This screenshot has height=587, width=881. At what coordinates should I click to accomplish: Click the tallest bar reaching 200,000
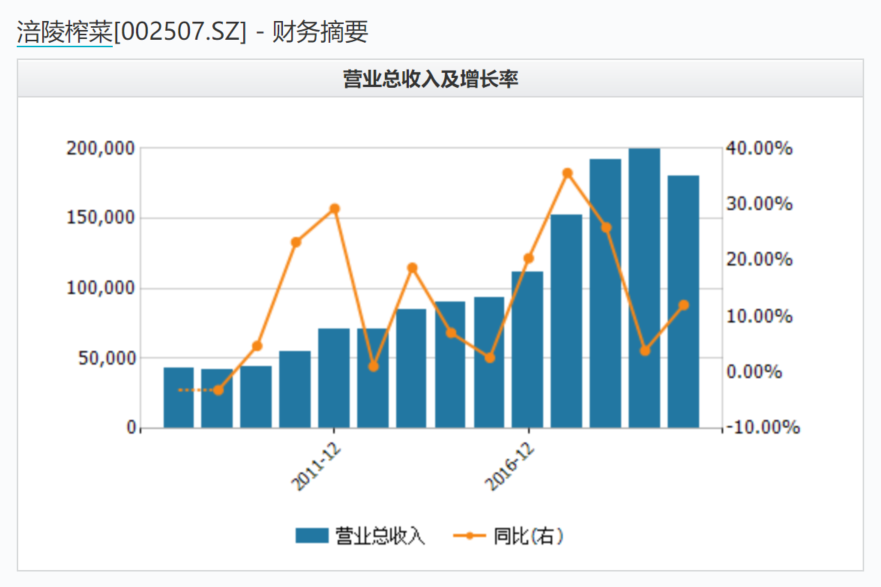644,288
